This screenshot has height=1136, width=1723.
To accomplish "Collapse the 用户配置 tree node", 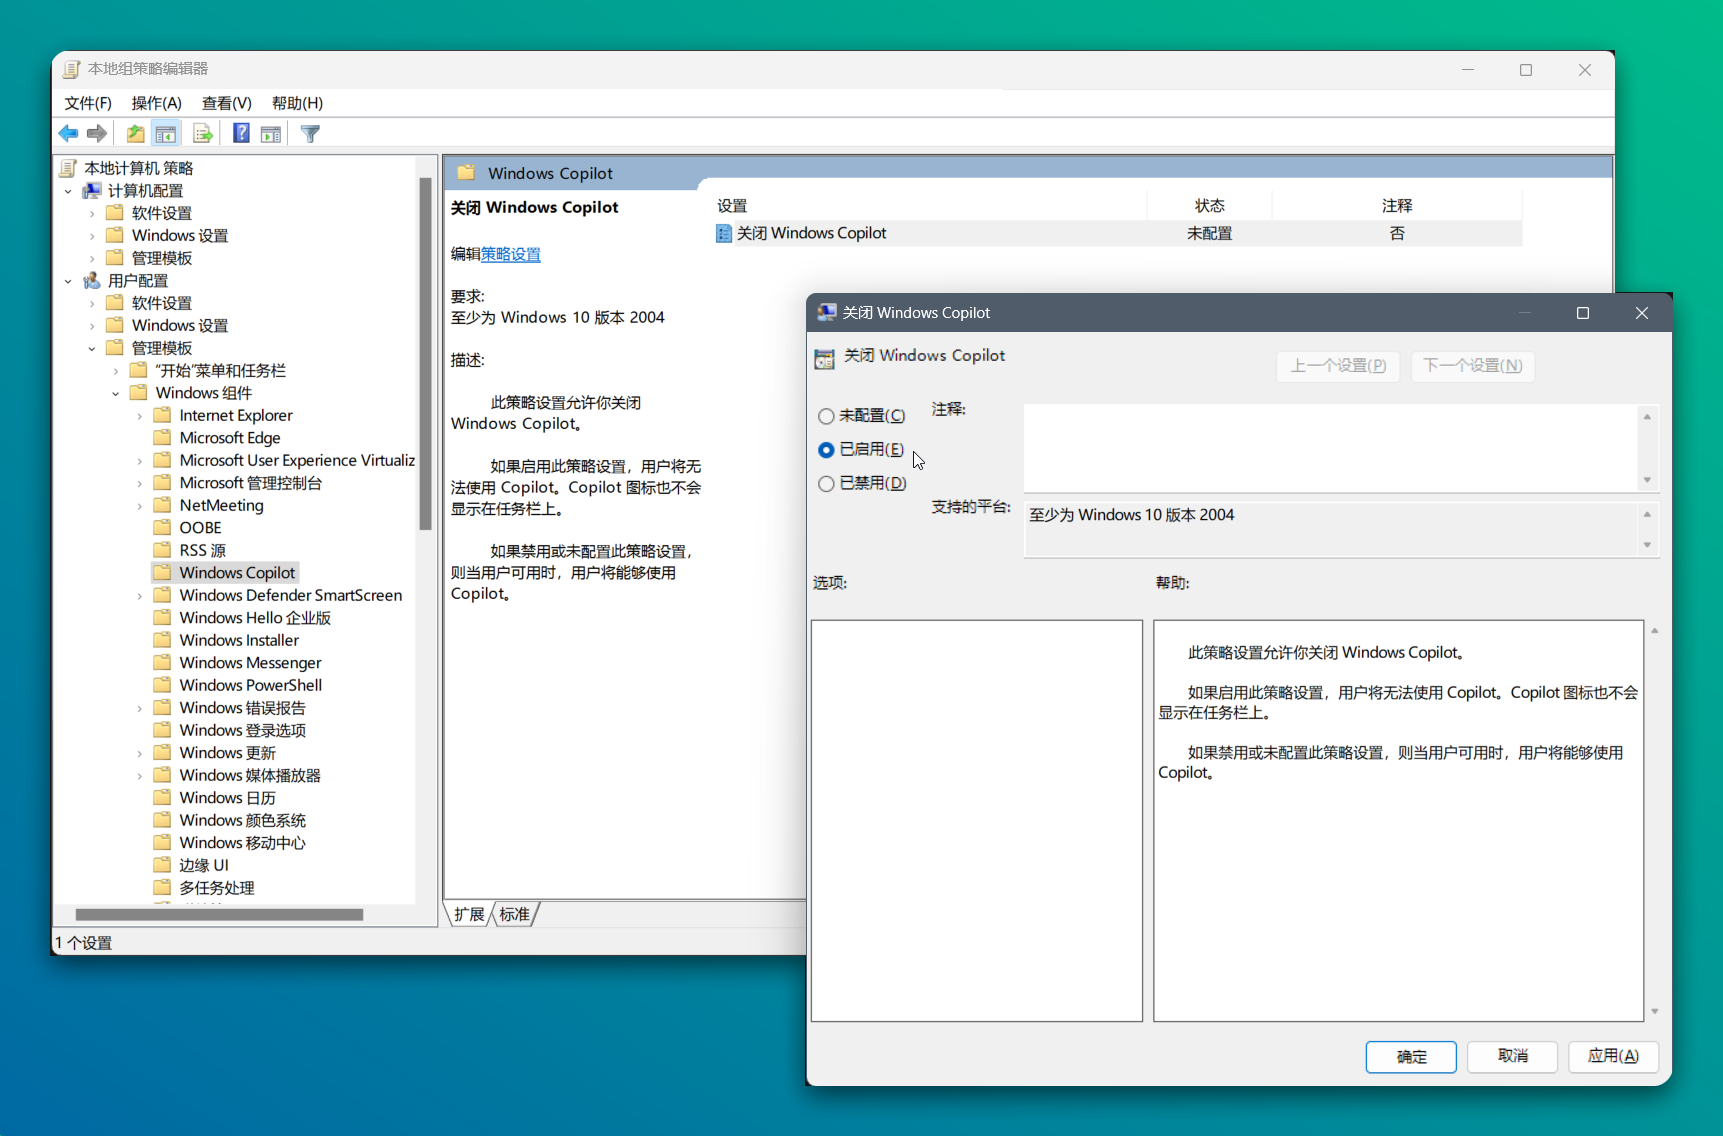I will point(68,281).
